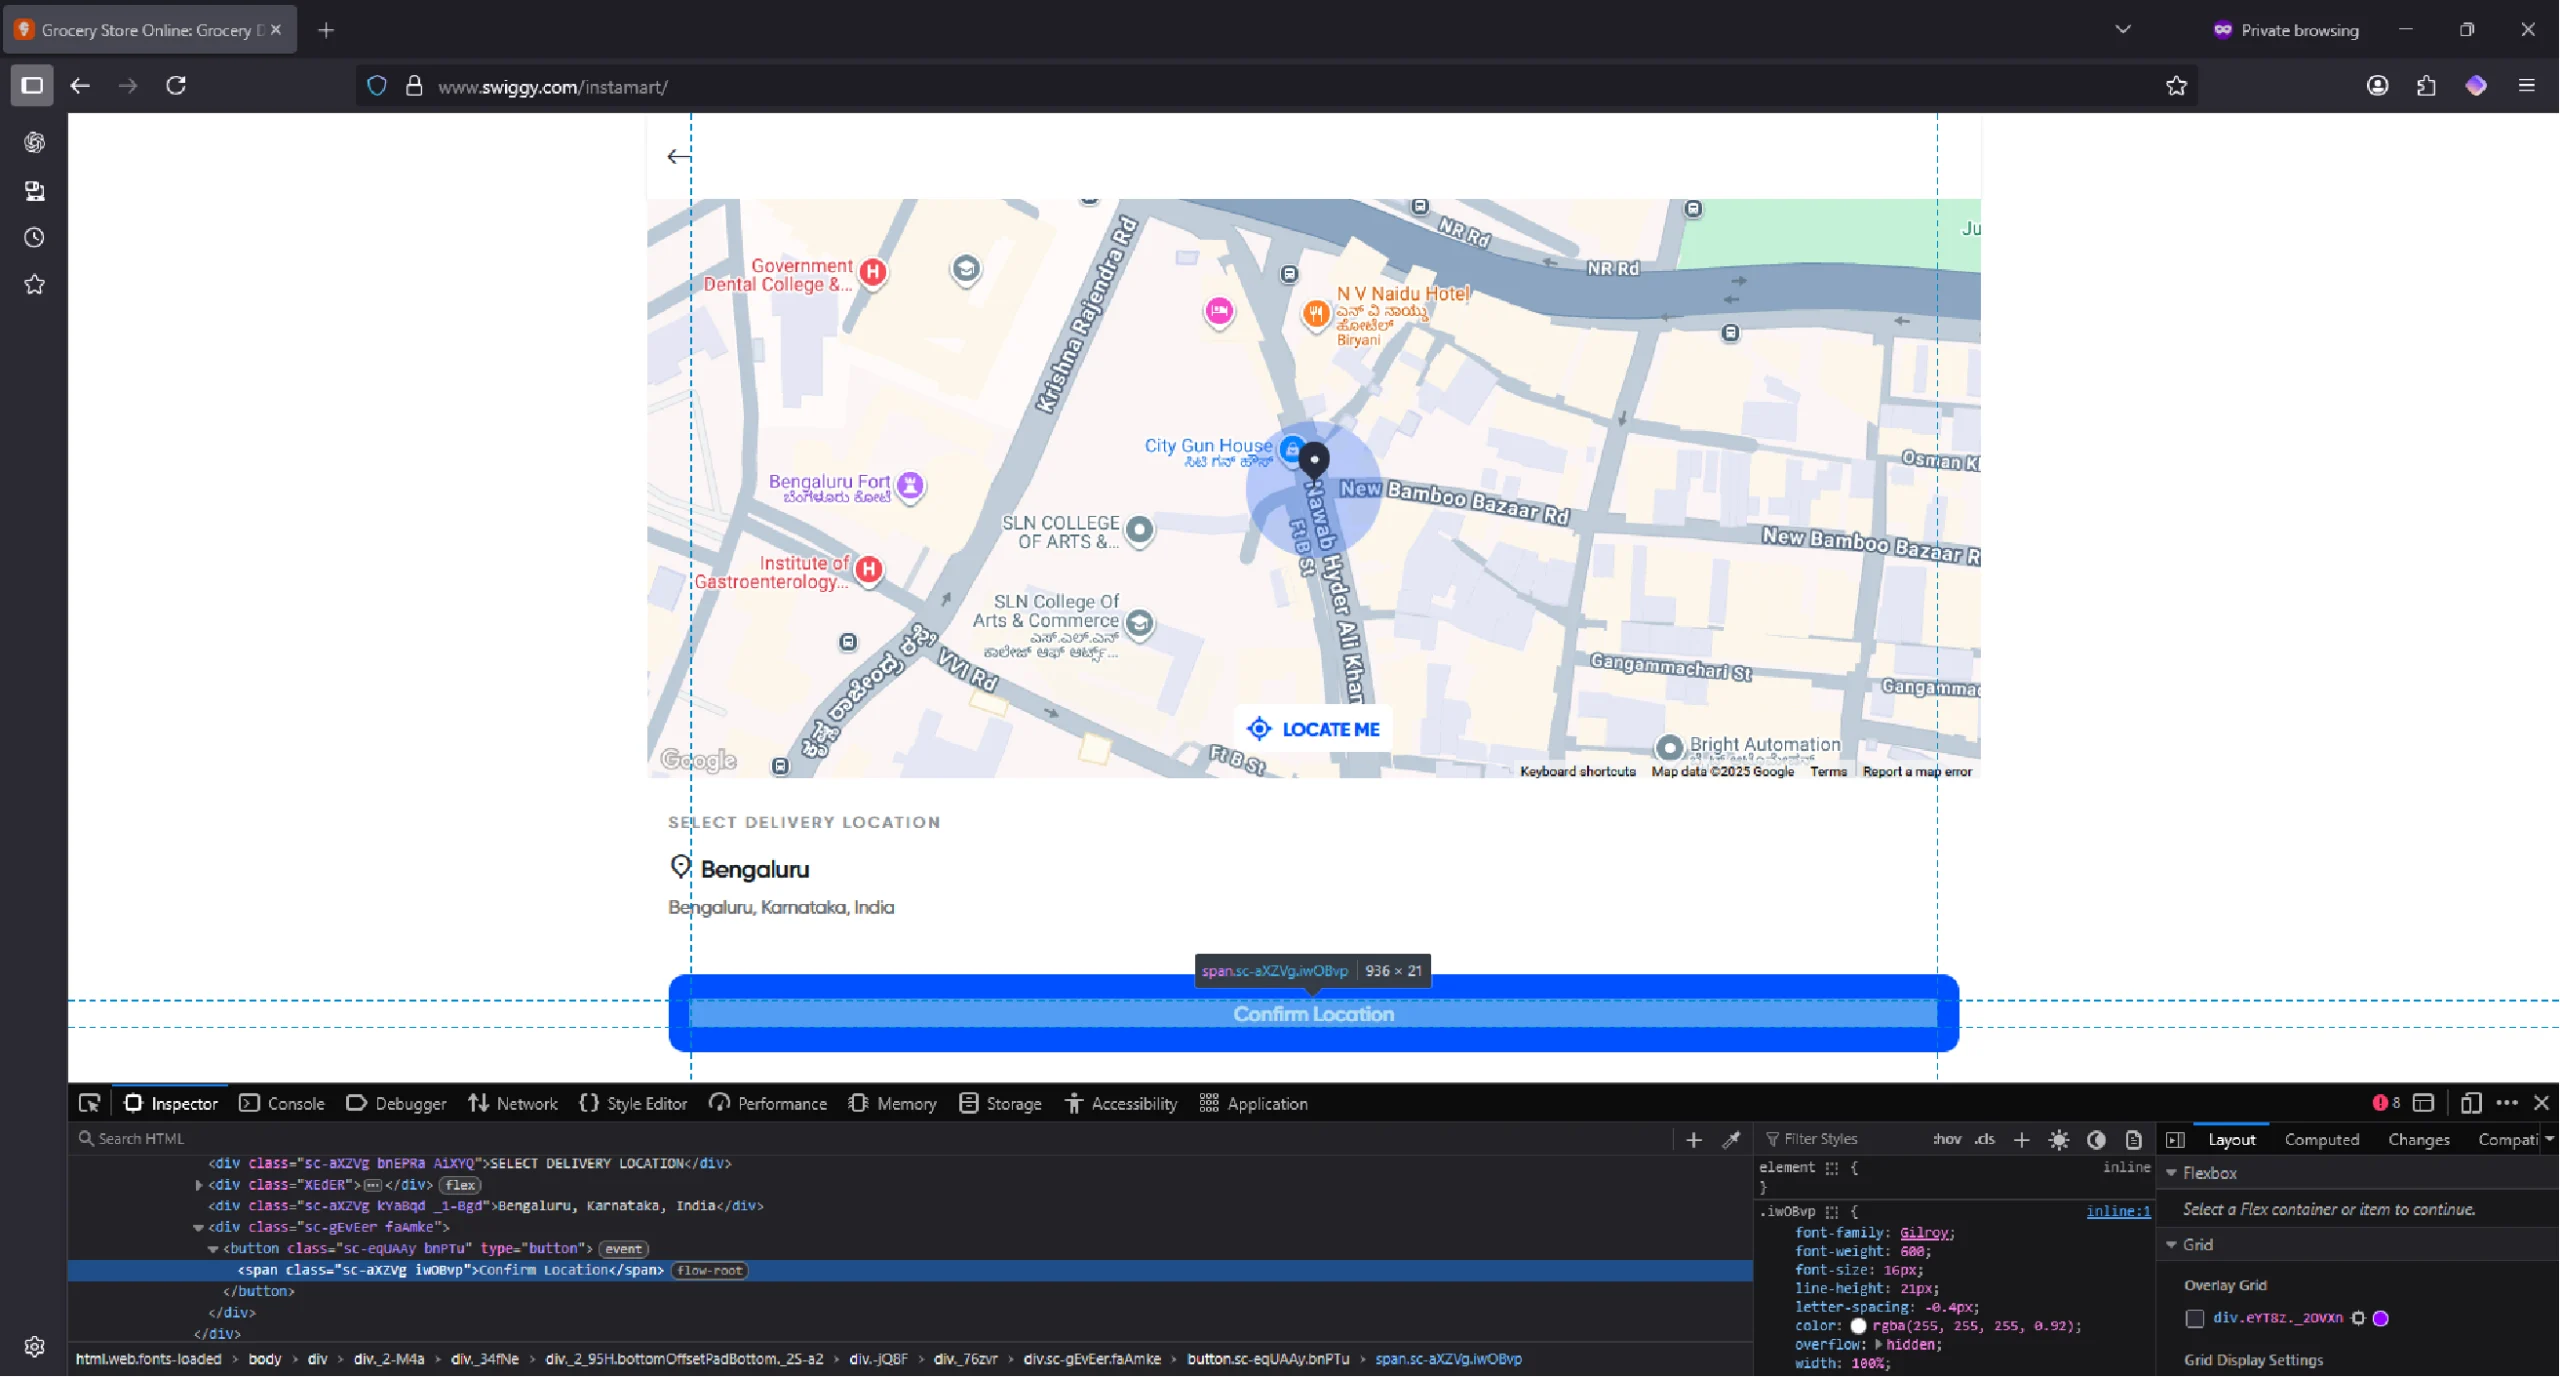The width and height of the screenshot is (2560, 1377).
Task: Collapse the Grid section
Action: (2172, 1246)
